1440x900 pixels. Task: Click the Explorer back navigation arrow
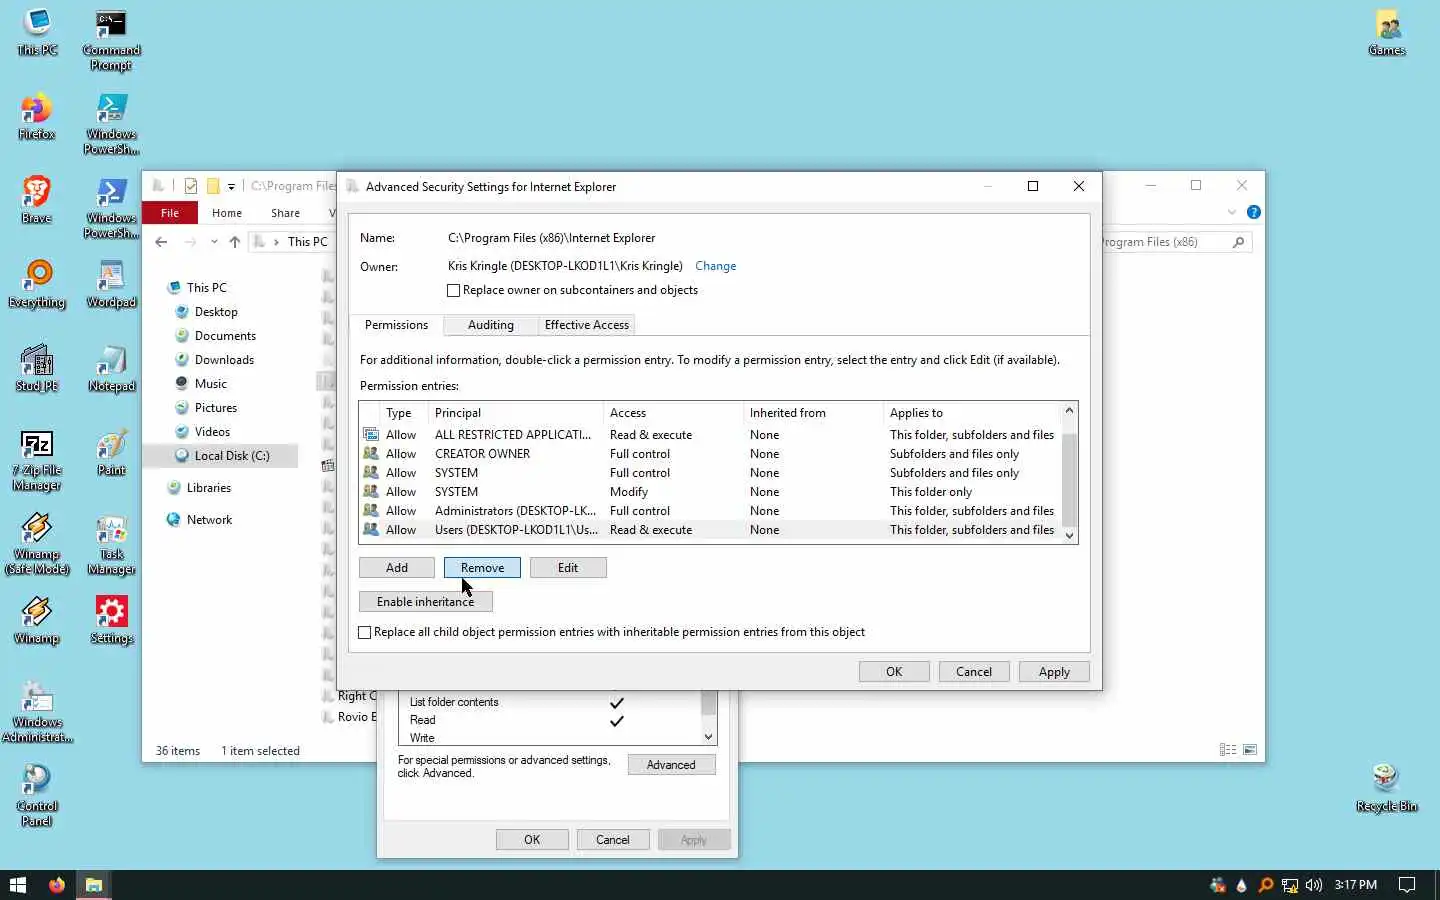(161, 242)
